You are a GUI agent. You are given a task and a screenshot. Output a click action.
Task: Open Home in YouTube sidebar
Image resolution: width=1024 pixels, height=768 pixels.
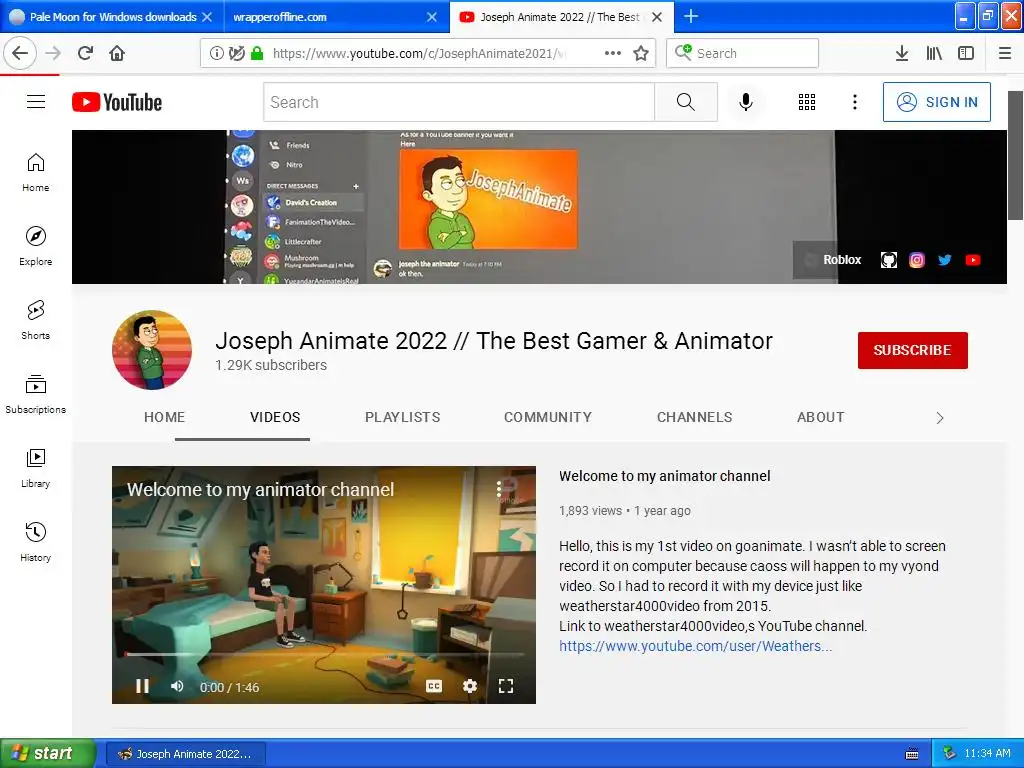pos(36,172)
